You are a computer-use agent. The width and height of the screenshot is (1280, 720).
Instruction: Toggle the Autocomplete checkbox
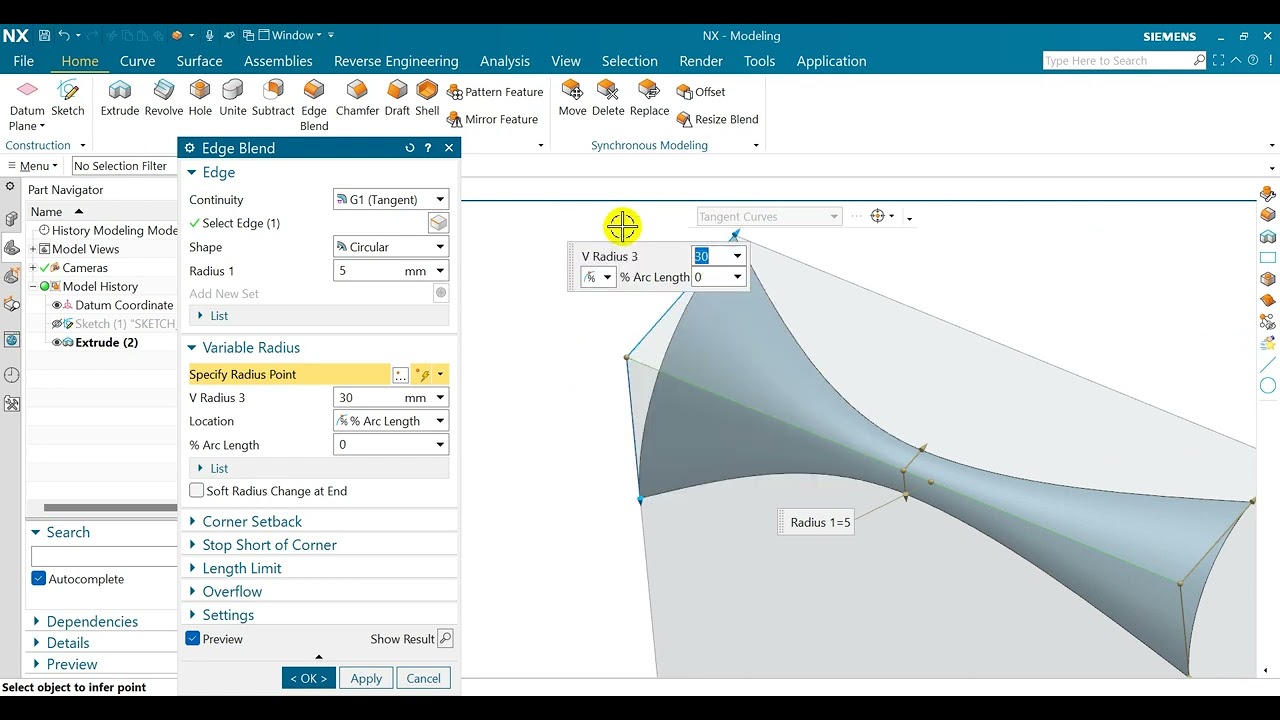pos(39,579)
